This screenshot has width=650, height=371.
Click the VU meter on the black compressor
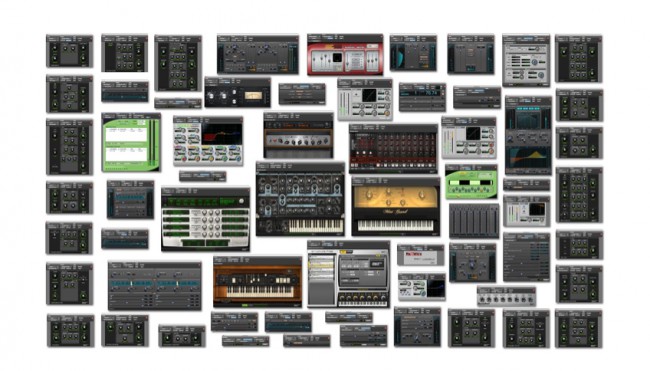point(253,96)
